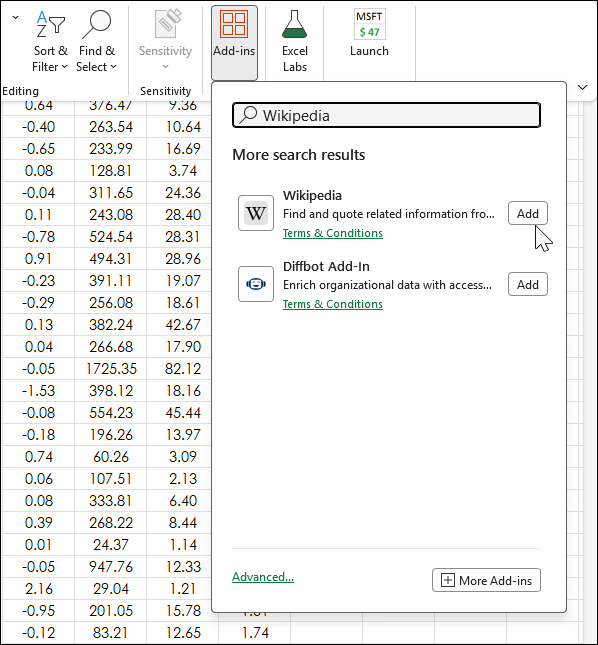Select cell containing 0.39

[x=38, y=522]
